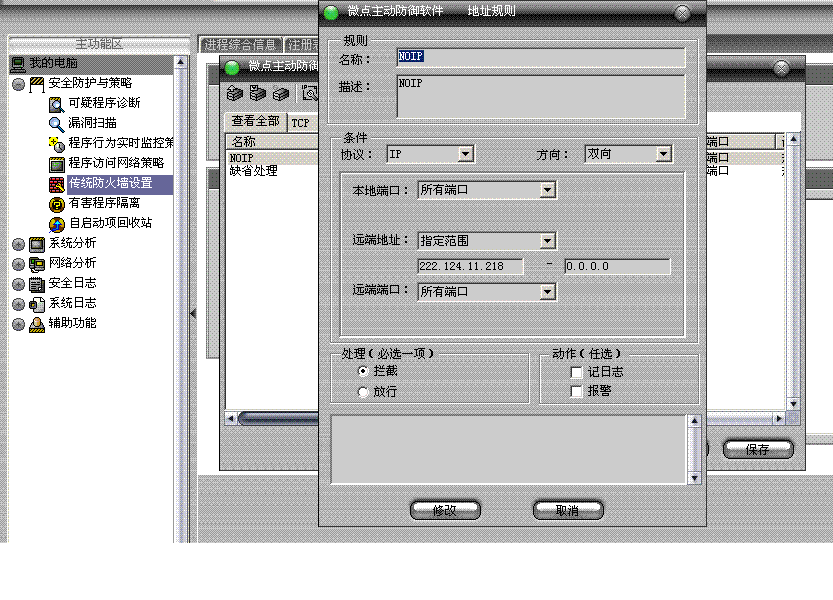Click the 安全防护与策略 striped flag icon
The height and width of the screenshot is (600, 833).
pos(37,84)
